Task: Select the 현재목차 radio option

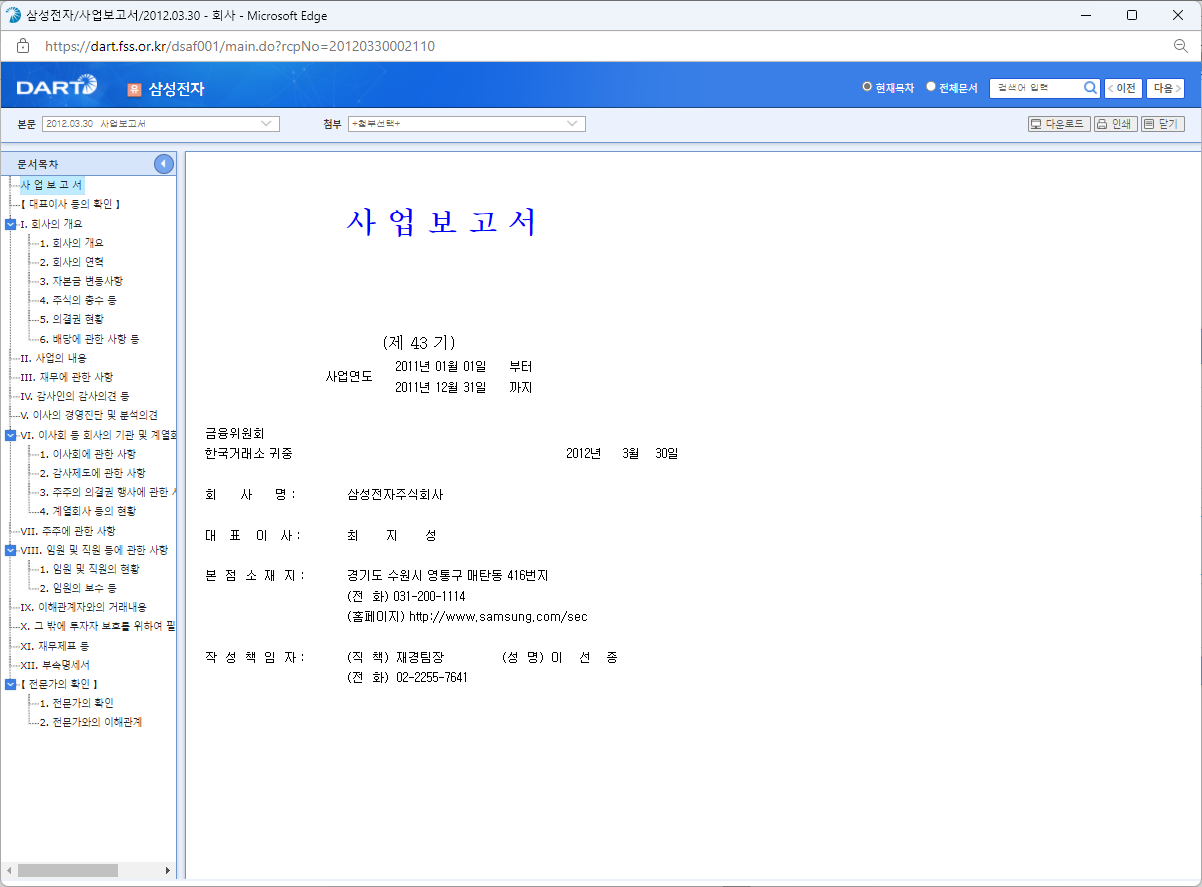Action: point(868,87)
